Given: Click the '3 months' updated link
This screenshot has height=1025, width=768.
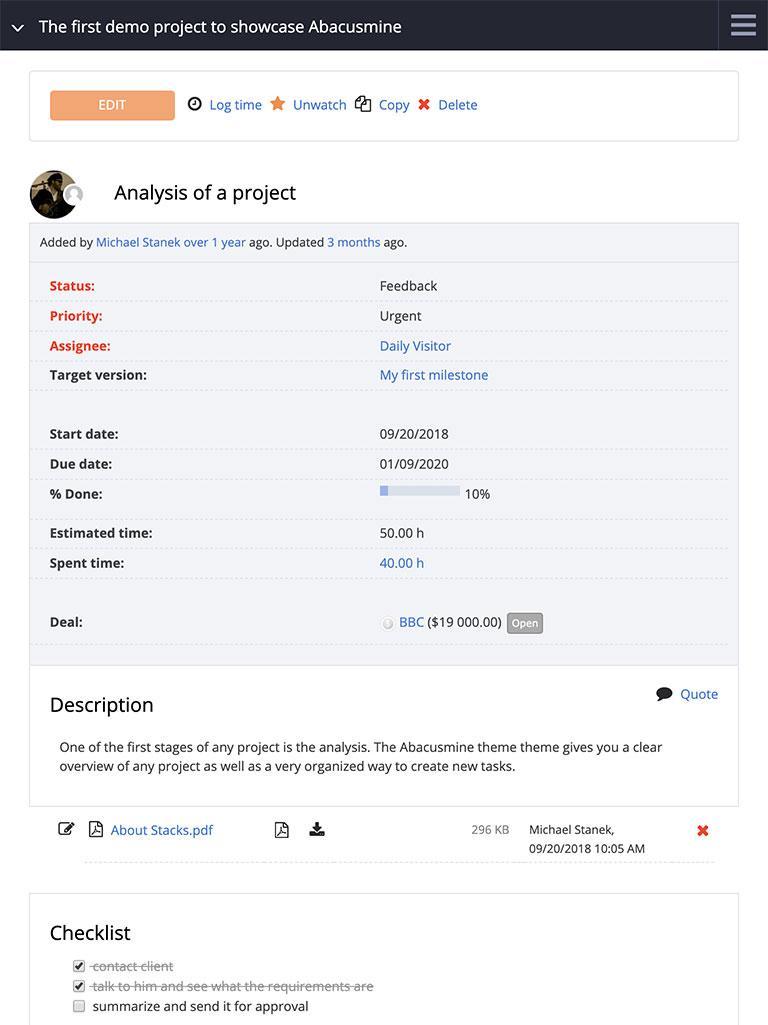Looking at the screenshot, I should (x=354, y=243).
